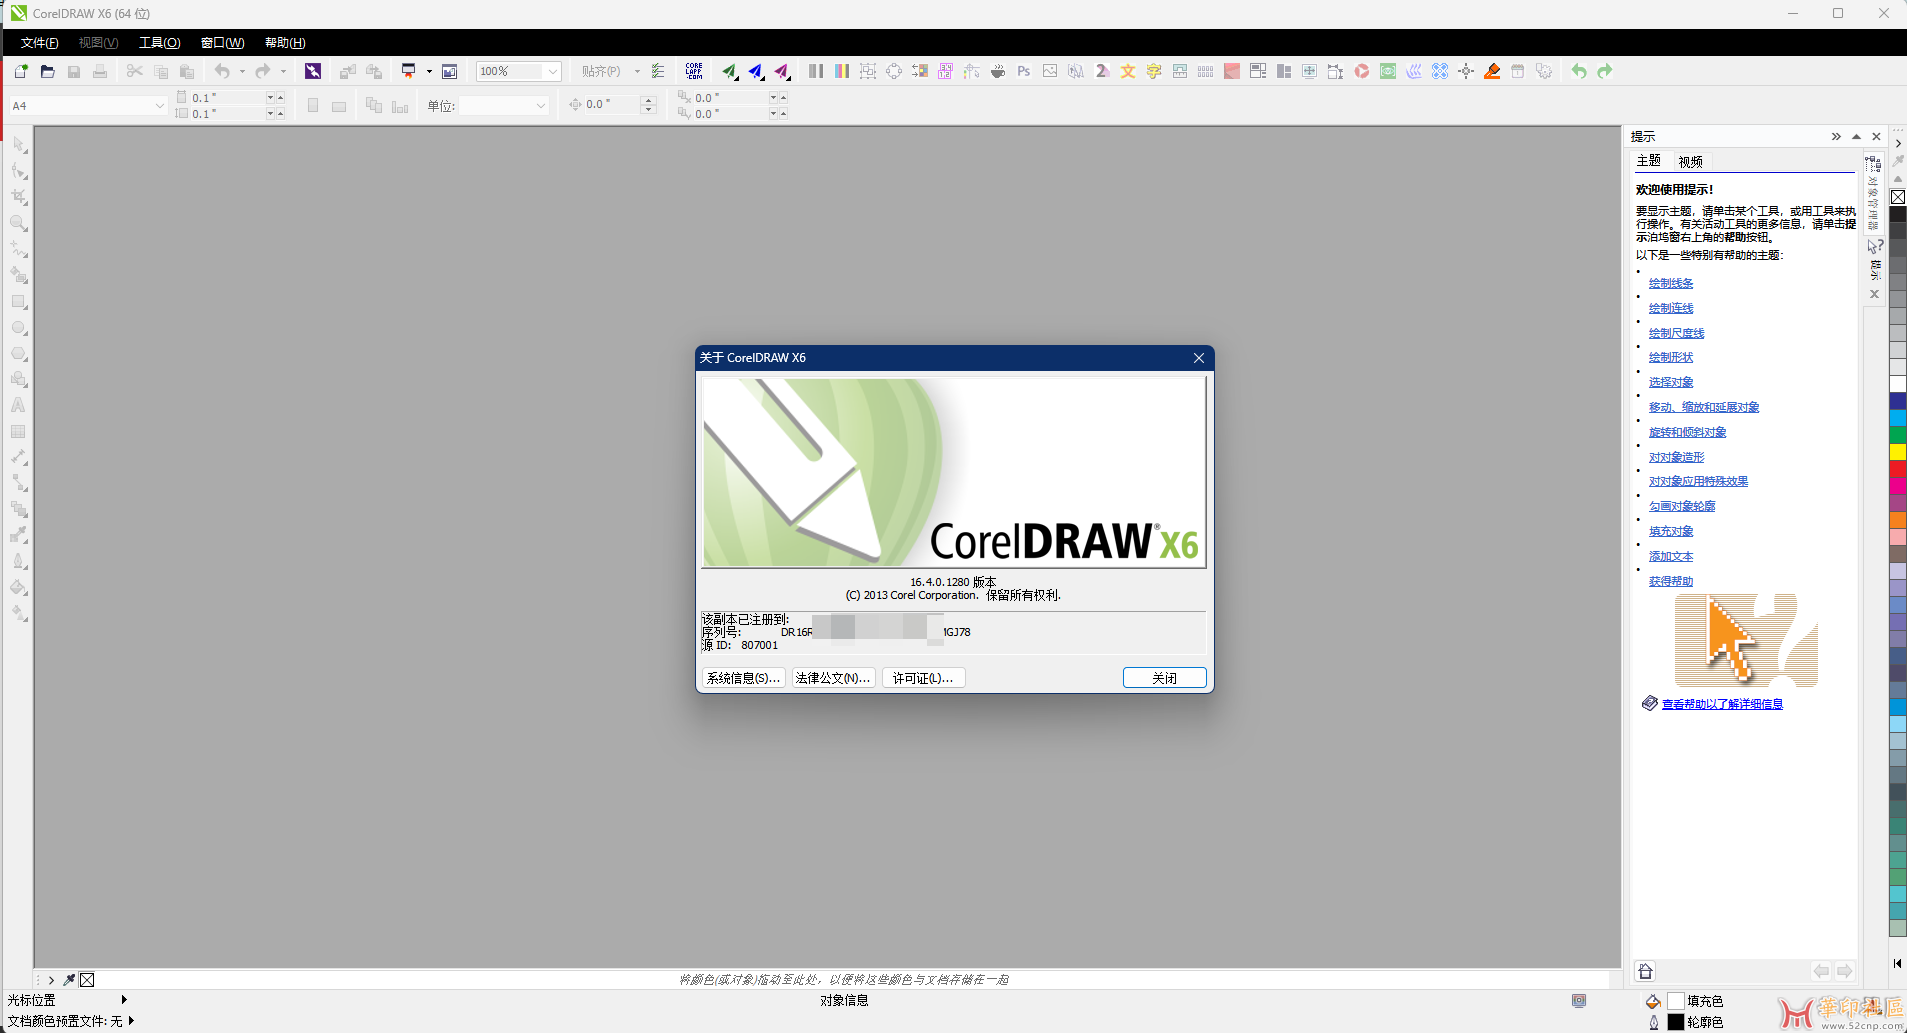The image size is (1907, 1033).
Task: Click the yellow 字 character icon
Action: 1154,71
